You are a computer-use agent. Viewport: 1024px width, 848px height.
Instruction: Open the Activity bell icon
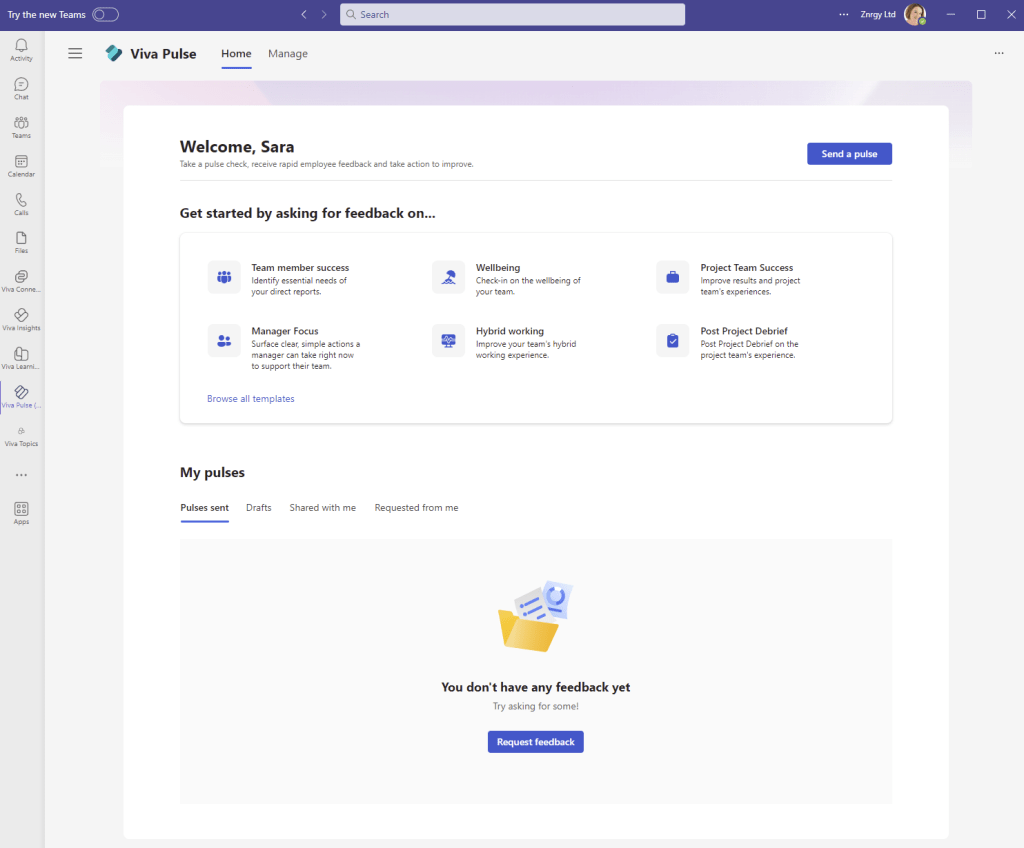[21, 49]
